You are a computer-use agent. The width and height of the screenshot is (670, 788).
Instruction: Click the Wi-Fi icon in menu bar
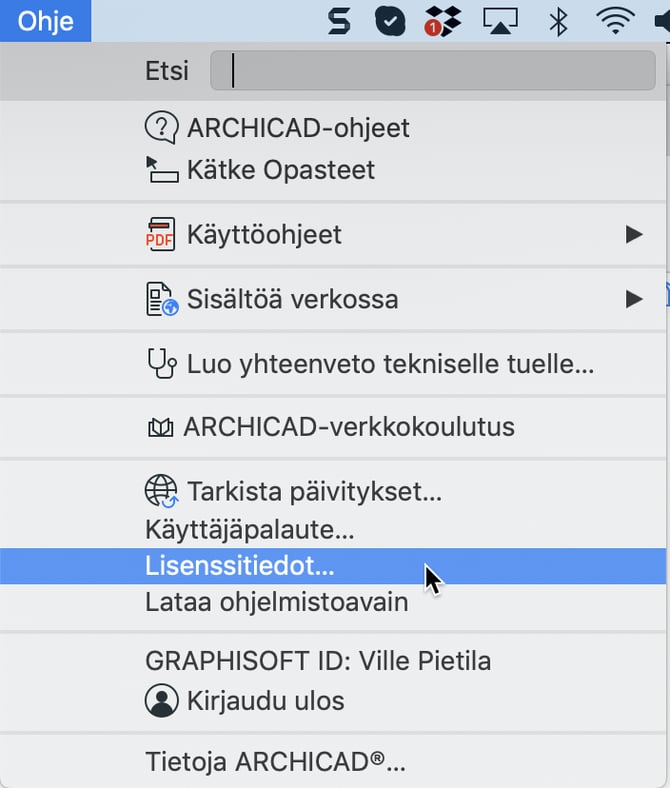coord(616,21)
